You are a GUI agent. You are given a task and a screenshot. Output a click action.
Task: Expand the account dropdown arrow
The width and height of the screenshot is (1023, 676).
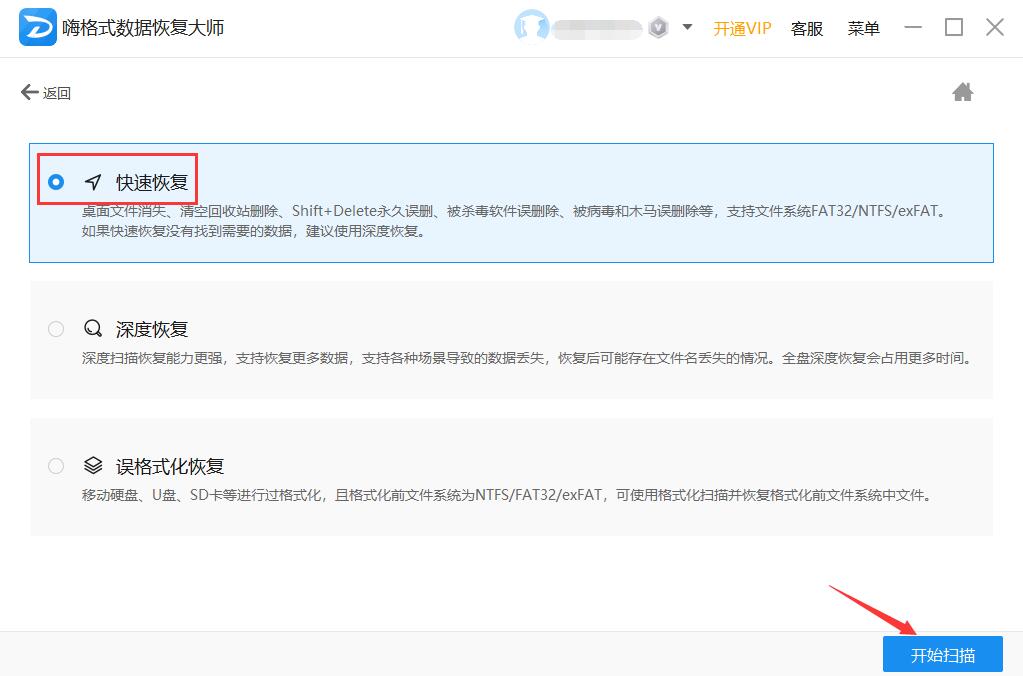tap(687, 29)
